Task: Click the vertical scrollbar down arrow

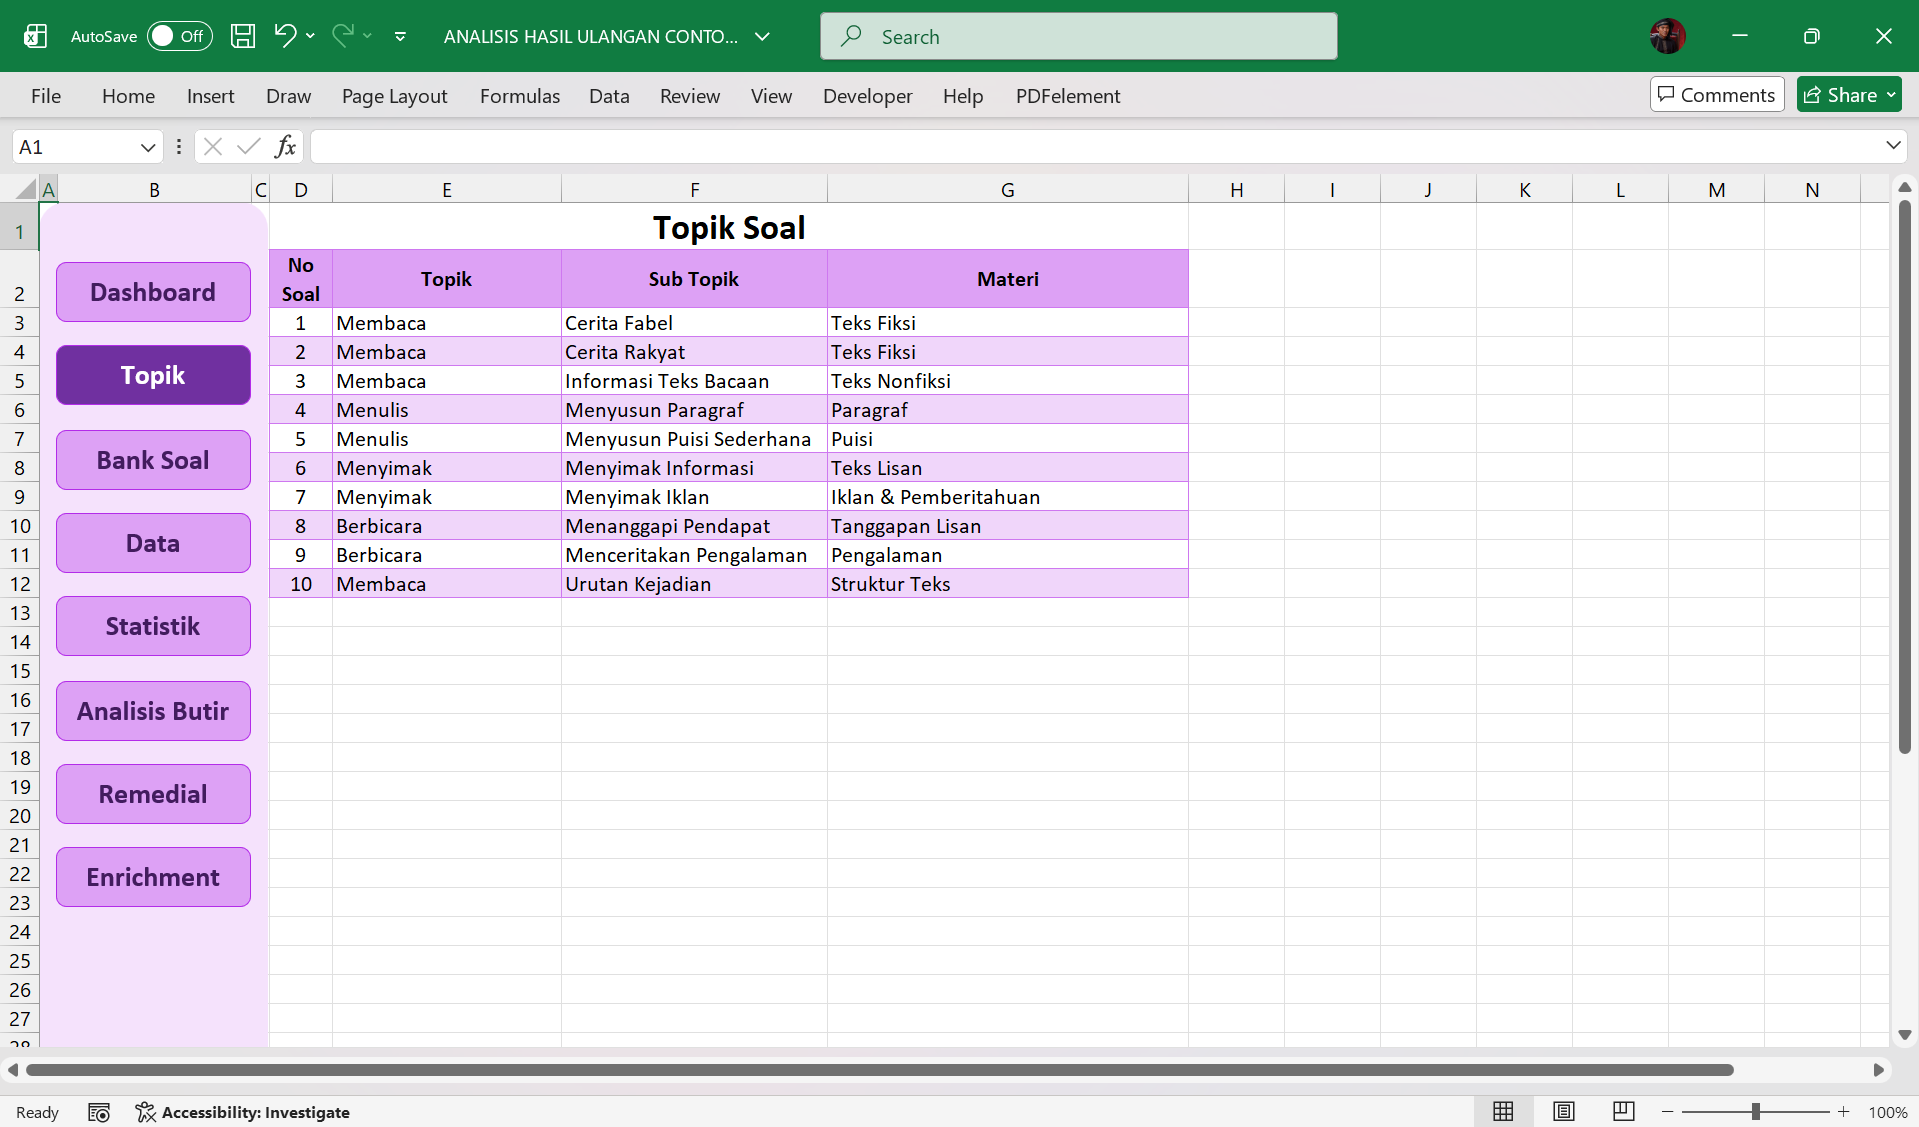Action: pos(1904,1035)
